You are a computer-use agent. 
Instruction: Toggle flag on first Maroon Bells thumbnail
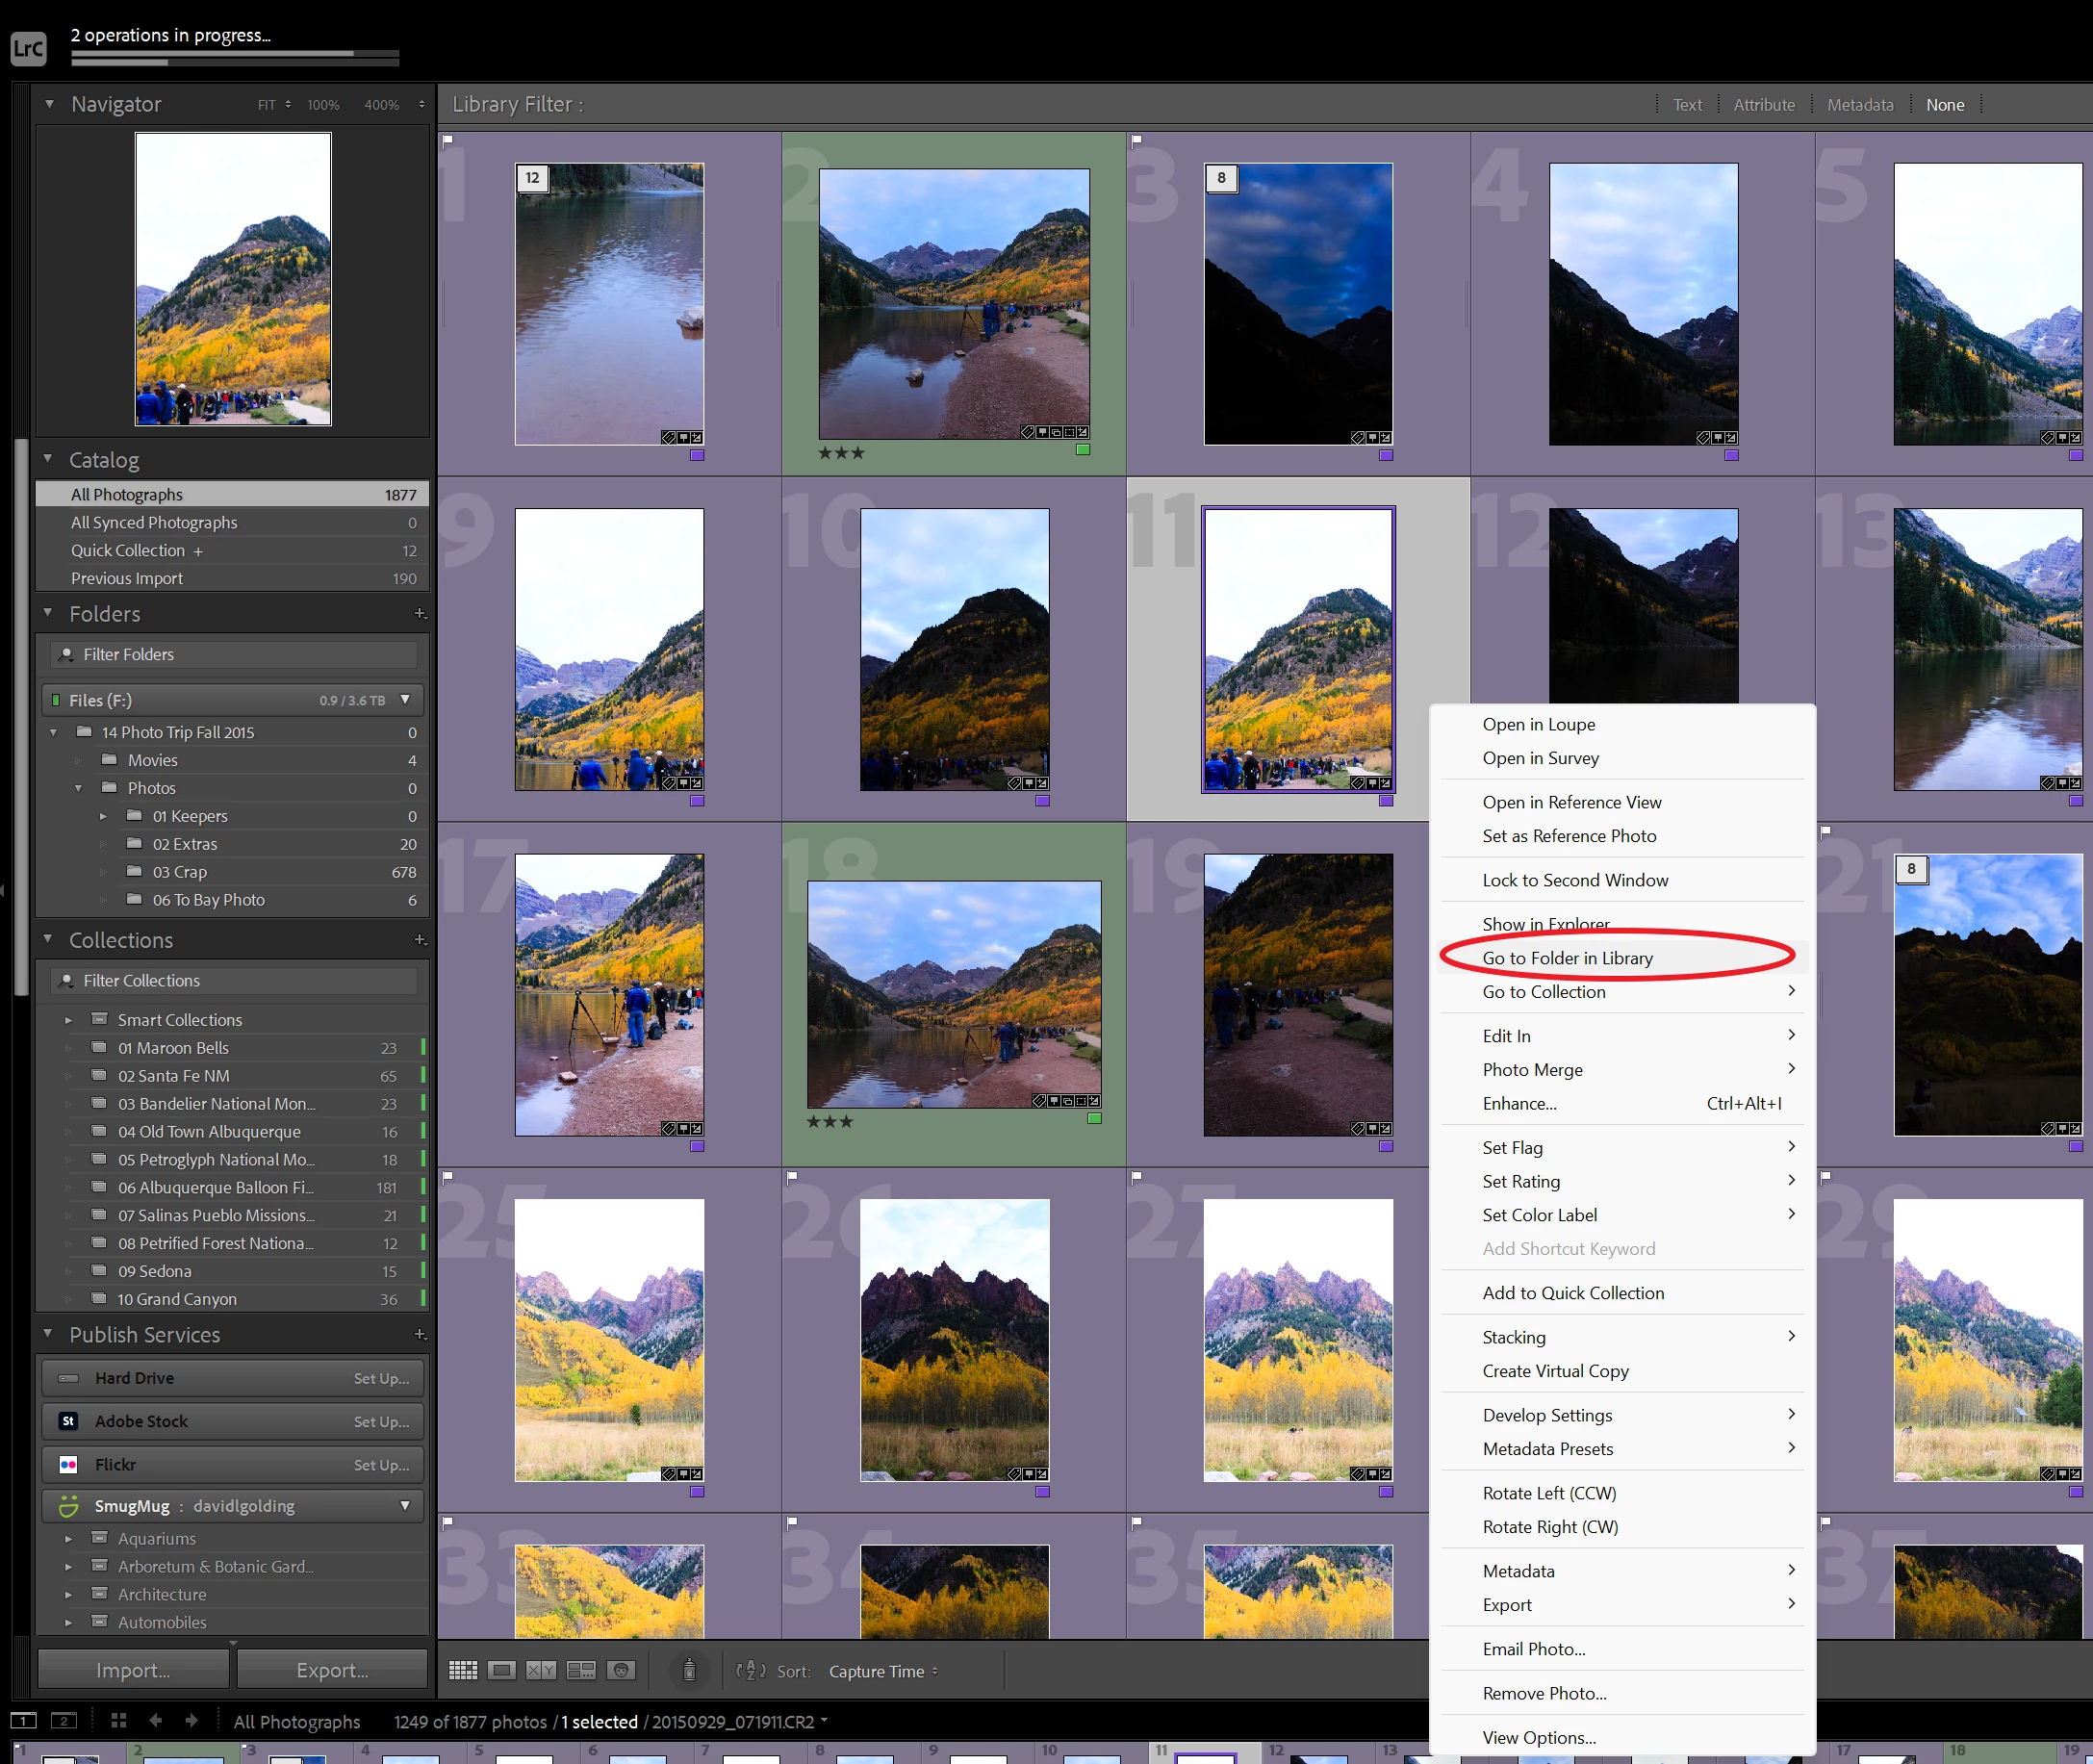click(x=448, y=140)
